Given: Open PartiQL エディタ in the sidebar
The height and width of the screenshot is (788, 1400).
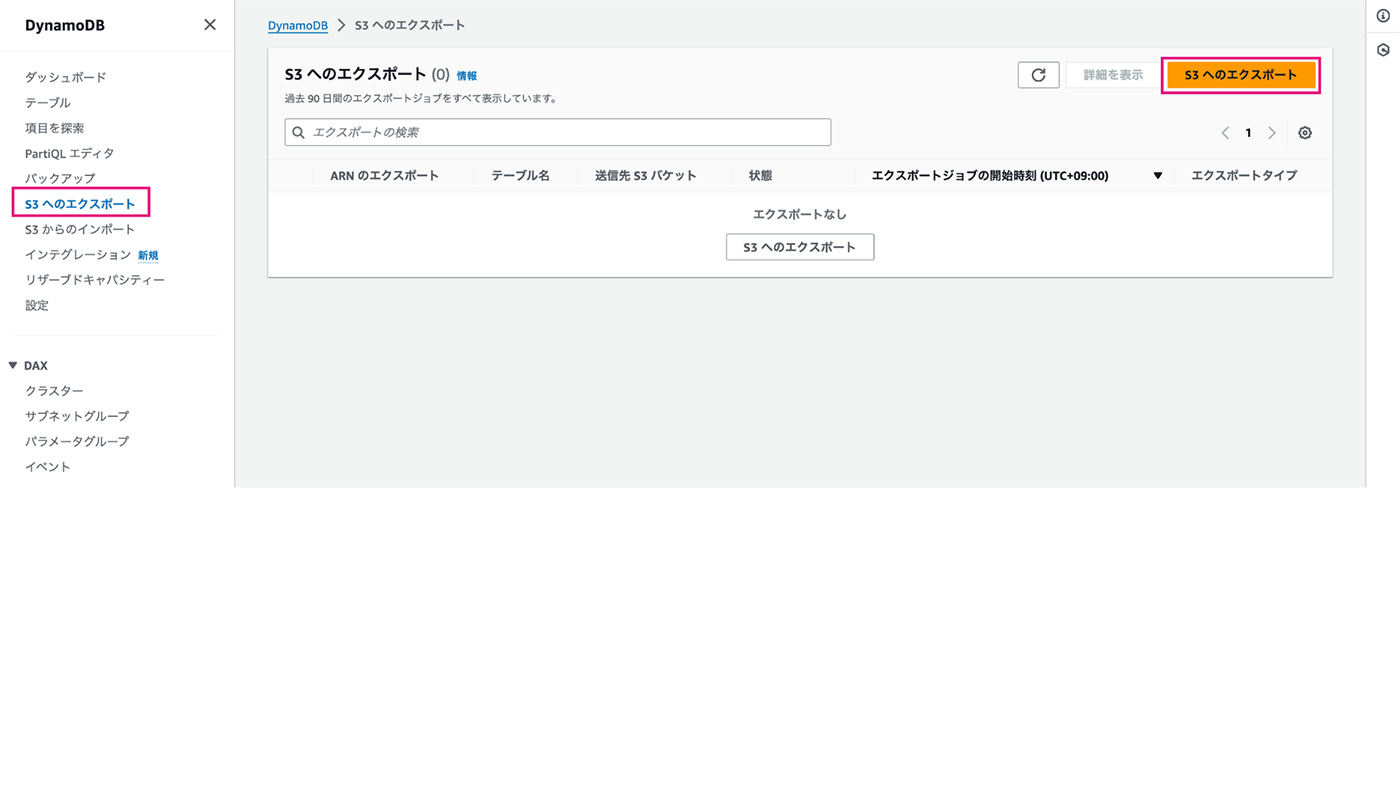Looking at the screenshot, I should click(x=70, y=153).
